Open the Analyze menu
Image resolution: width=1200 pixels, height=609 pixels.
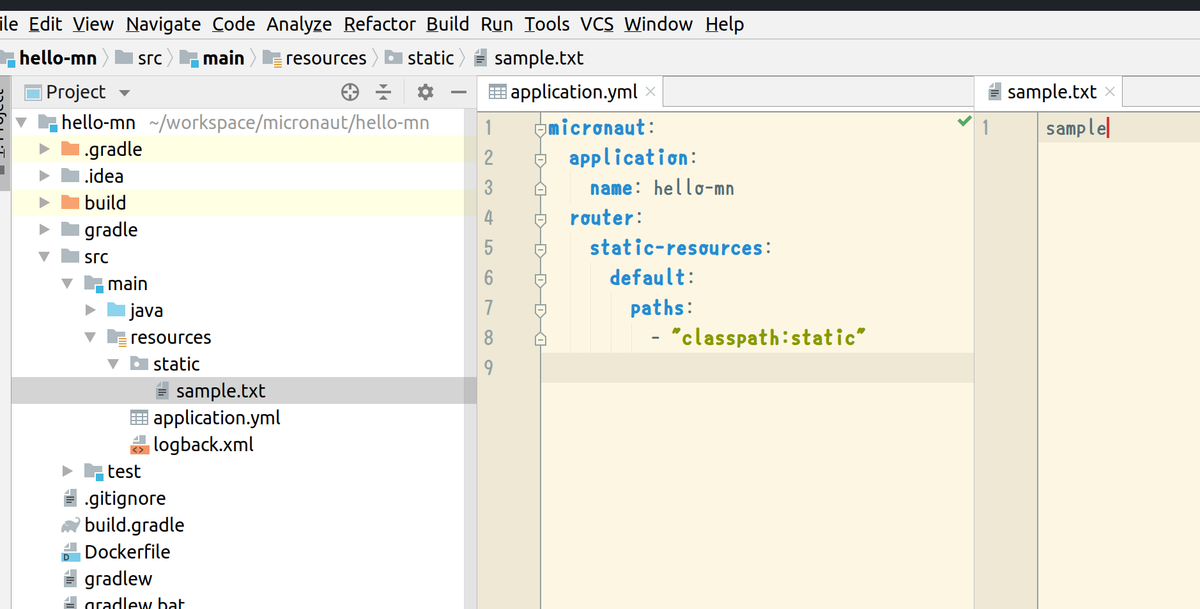[x=299, y=24]
